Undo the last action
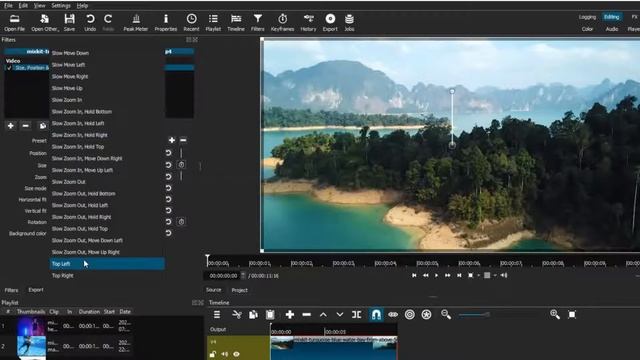This screenshot has width=640, height=360. tap(90, 22)
